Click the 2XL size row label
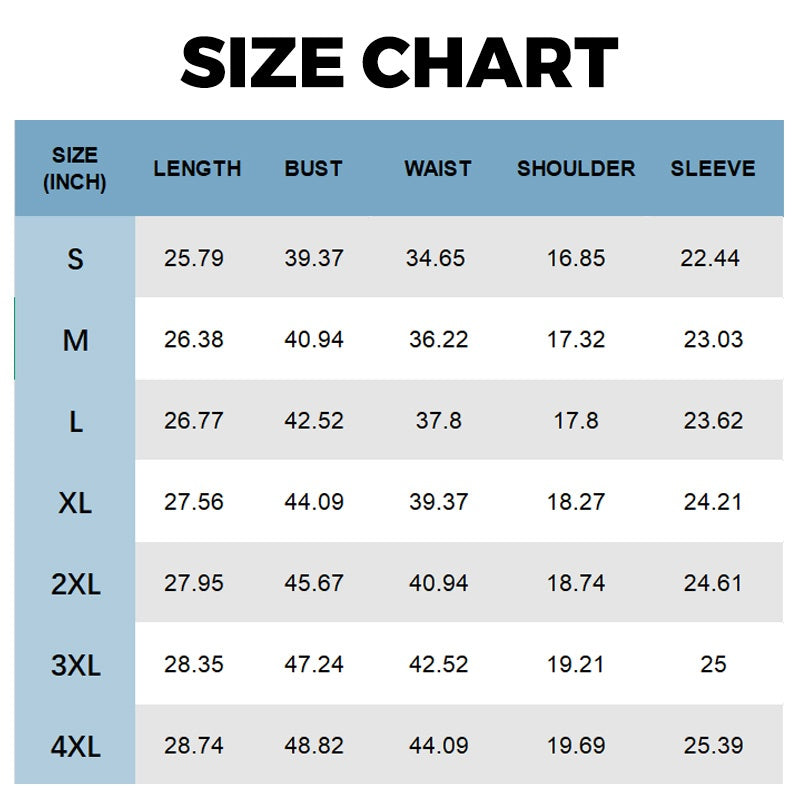Viewport: 800px width, 800px height. click(x=75, y=584)
